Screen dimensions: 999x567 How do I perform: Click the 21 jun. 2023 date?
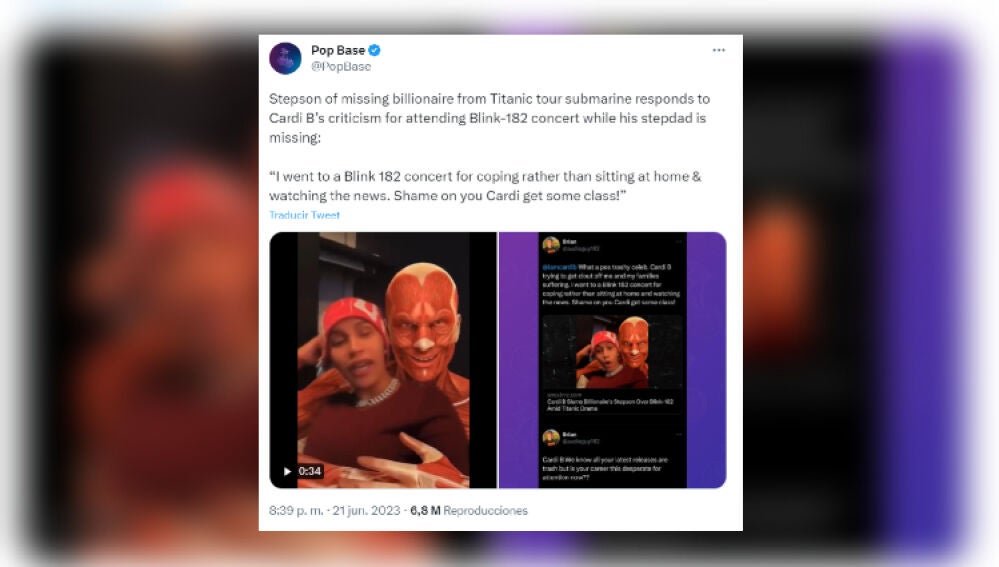366,511
